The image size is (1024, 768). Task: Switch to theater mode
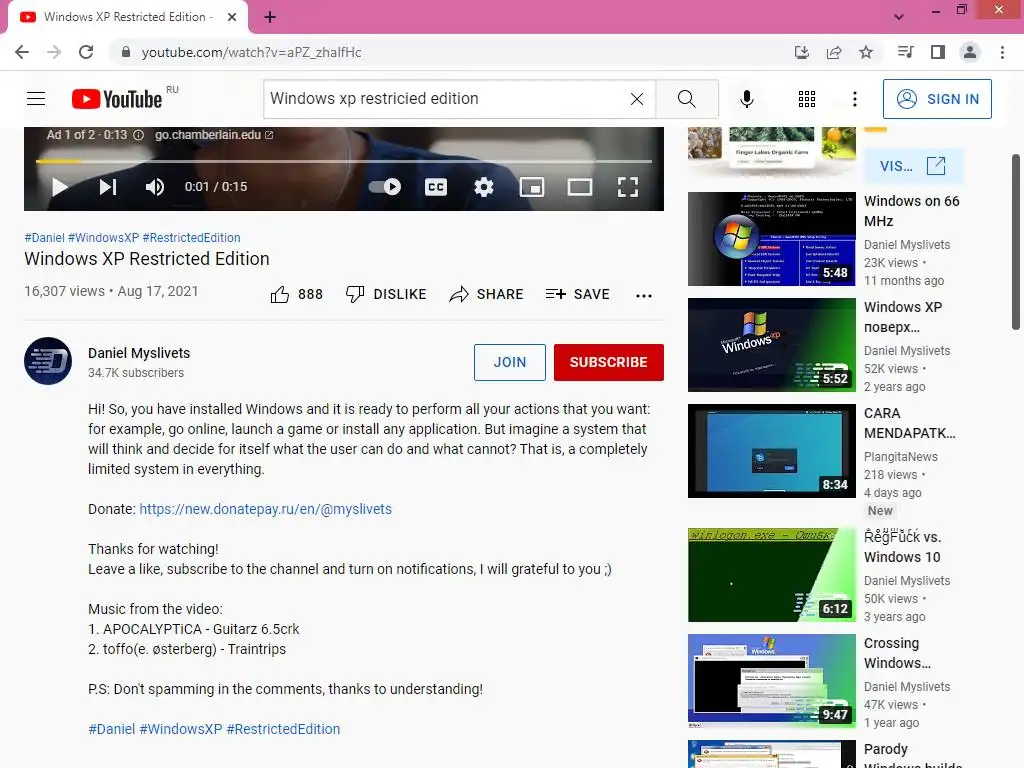pos(579,187)
